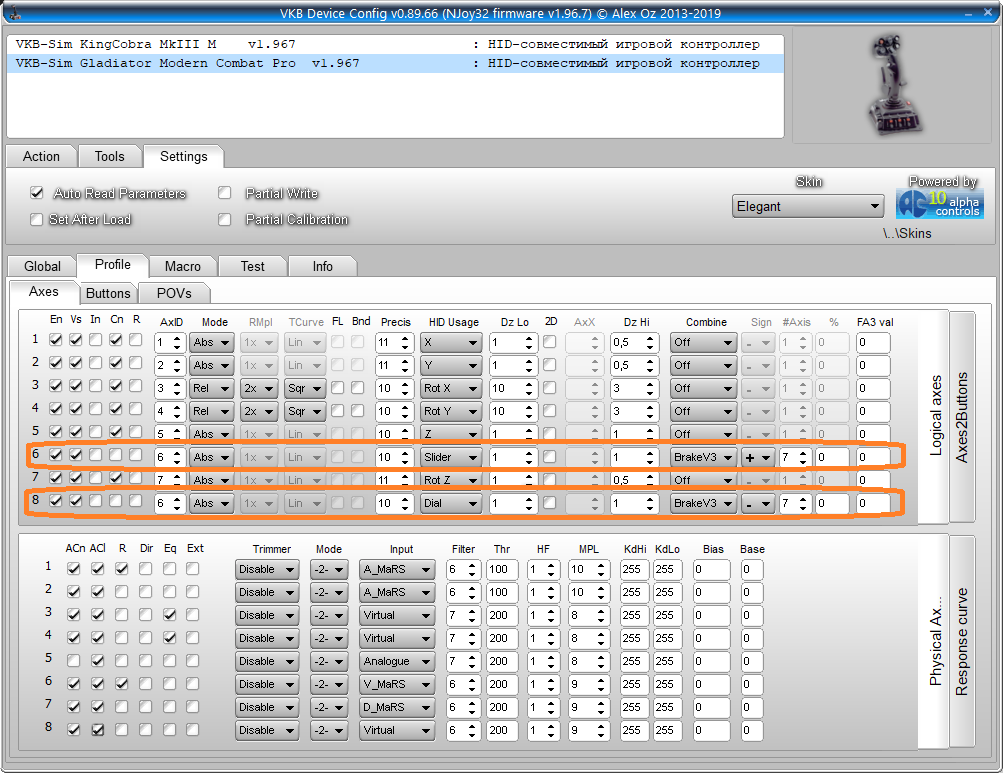Toggle ACn checkbox for physical axis 5
1003x773 pixels.
pos(74,660)
